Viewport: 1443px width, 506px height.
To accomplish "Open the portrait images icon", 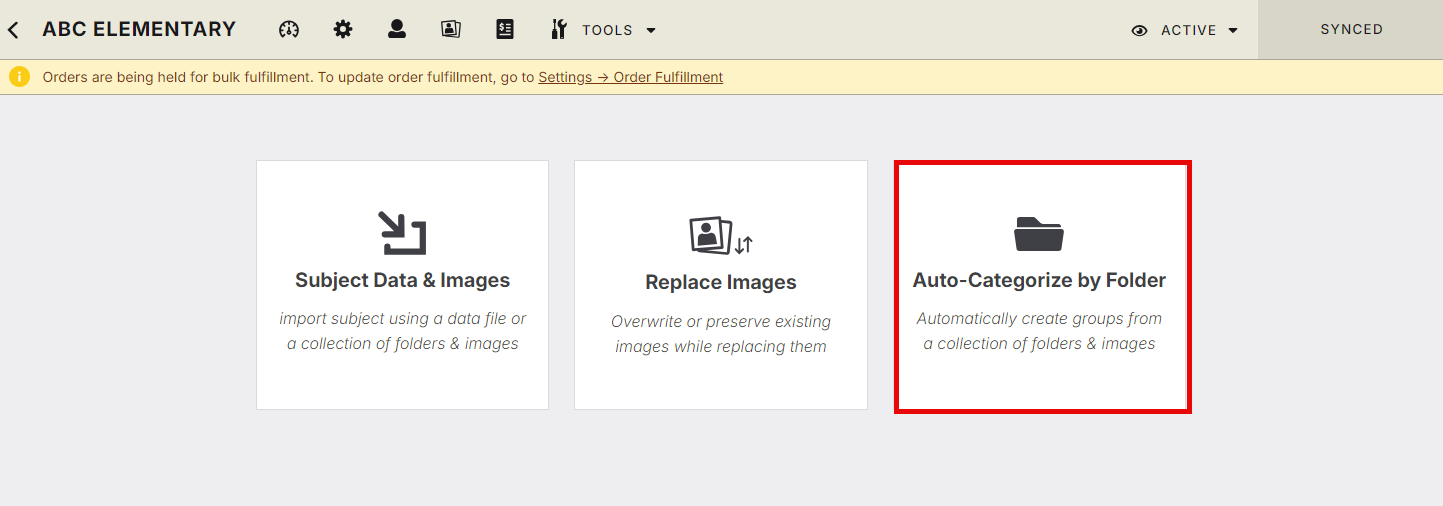I will 451,30.
